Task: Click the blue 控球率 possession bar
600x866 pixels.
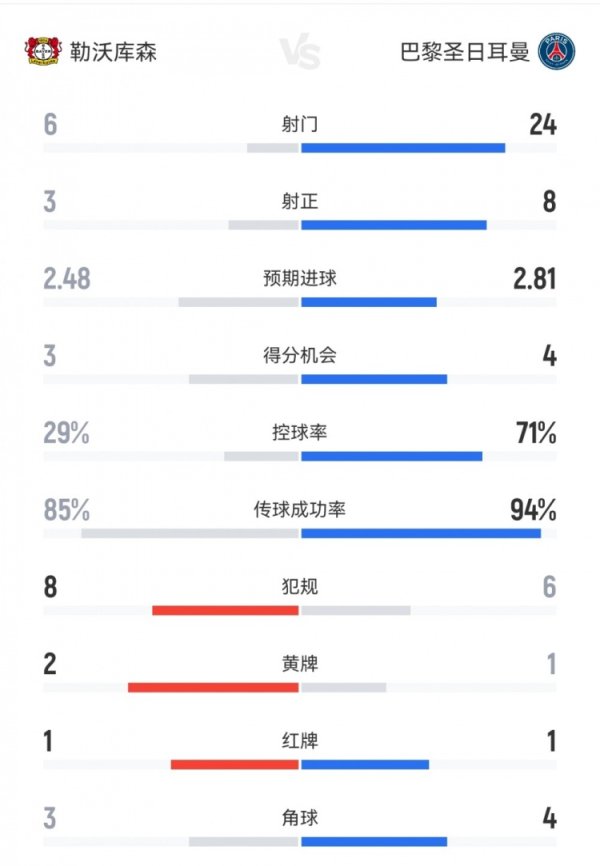Action: click(391, 456)
